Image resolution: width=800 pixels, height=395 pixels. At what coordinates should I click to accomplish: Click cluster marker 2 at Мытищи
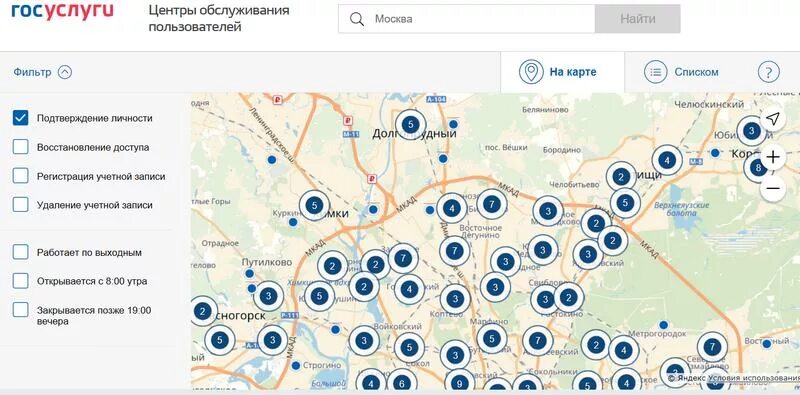pyautogui.click(x=621, y=177)
